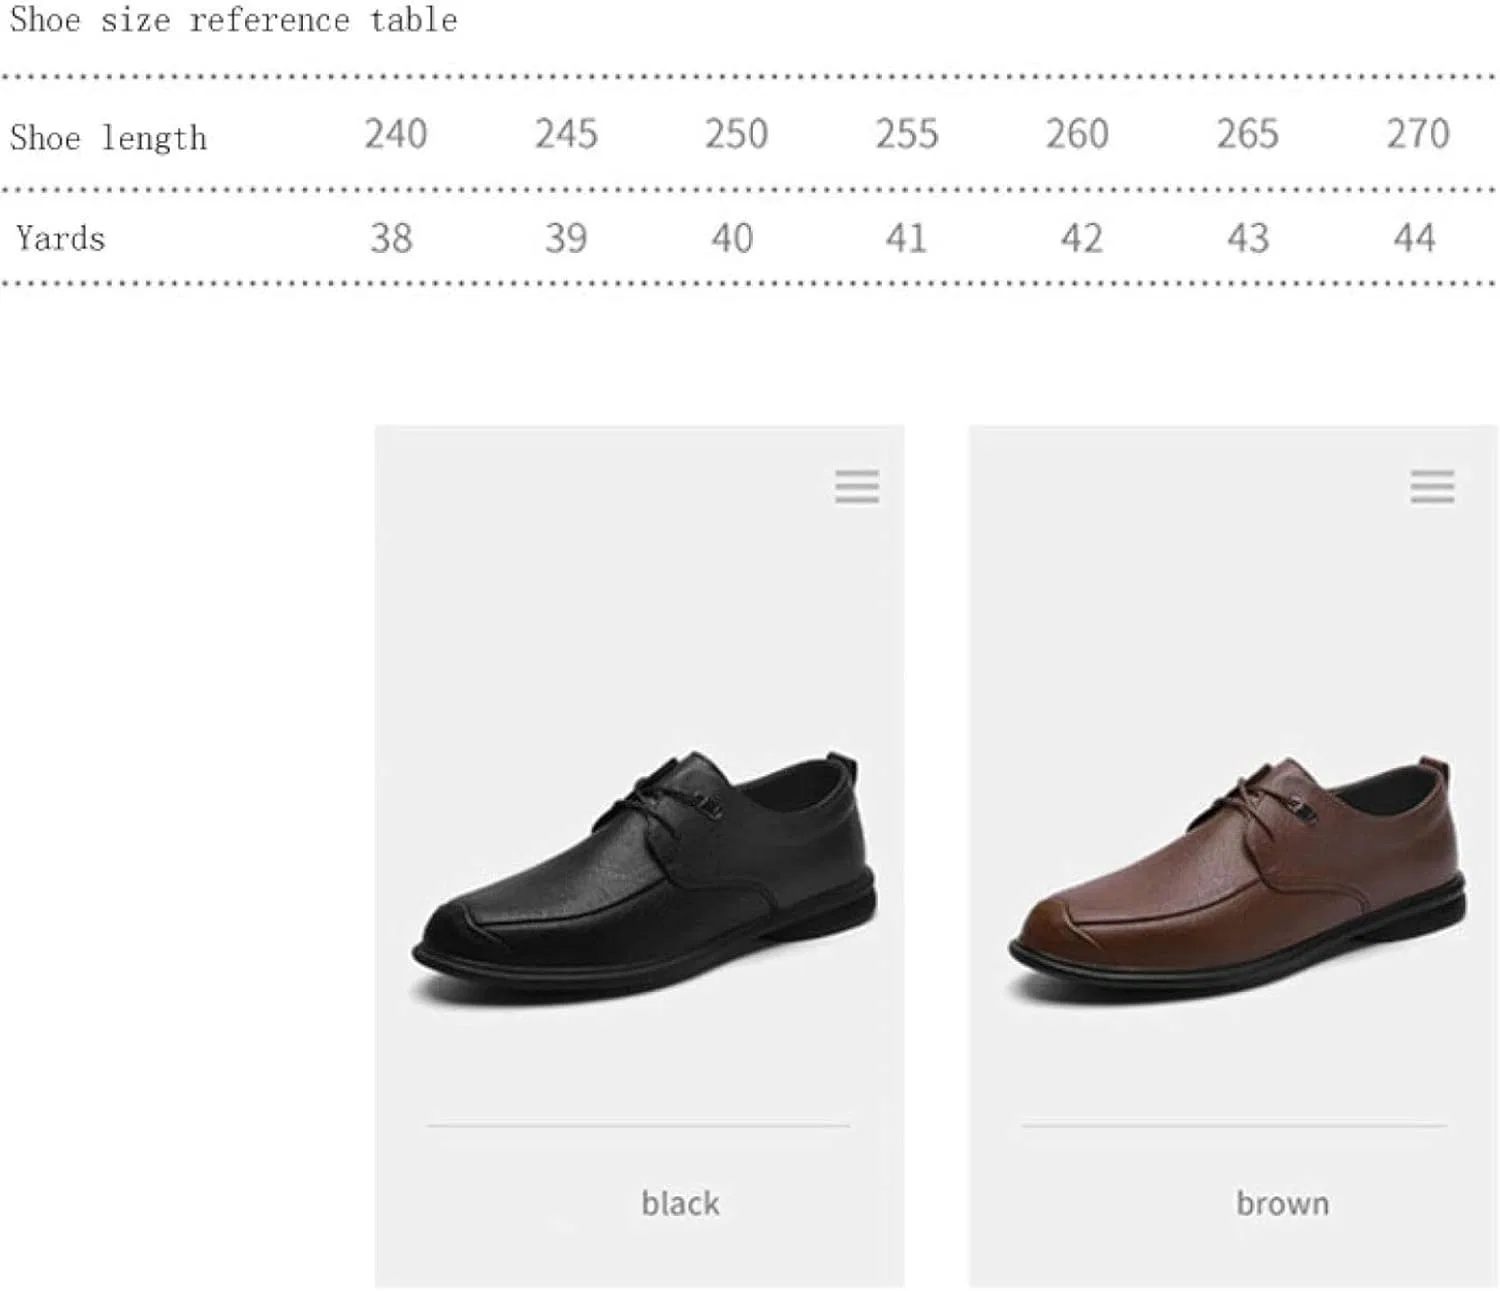Click the 'black' color label
The width and height of the screenshot is (1500, 1291).
tap(680, 1203)
